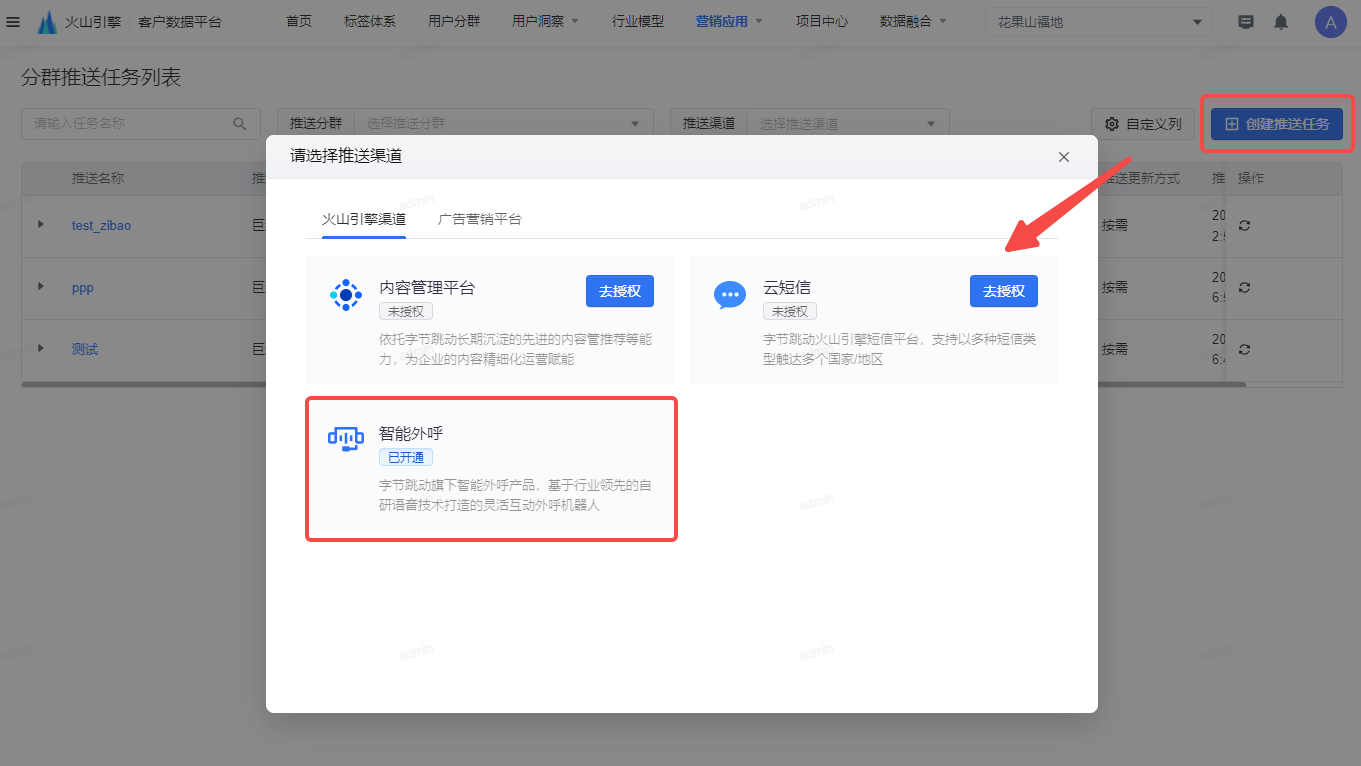Viewport: 1361px width, 766px height.
Task: Click the 云短信 chat bubble icon
Action: click(730, 295)
